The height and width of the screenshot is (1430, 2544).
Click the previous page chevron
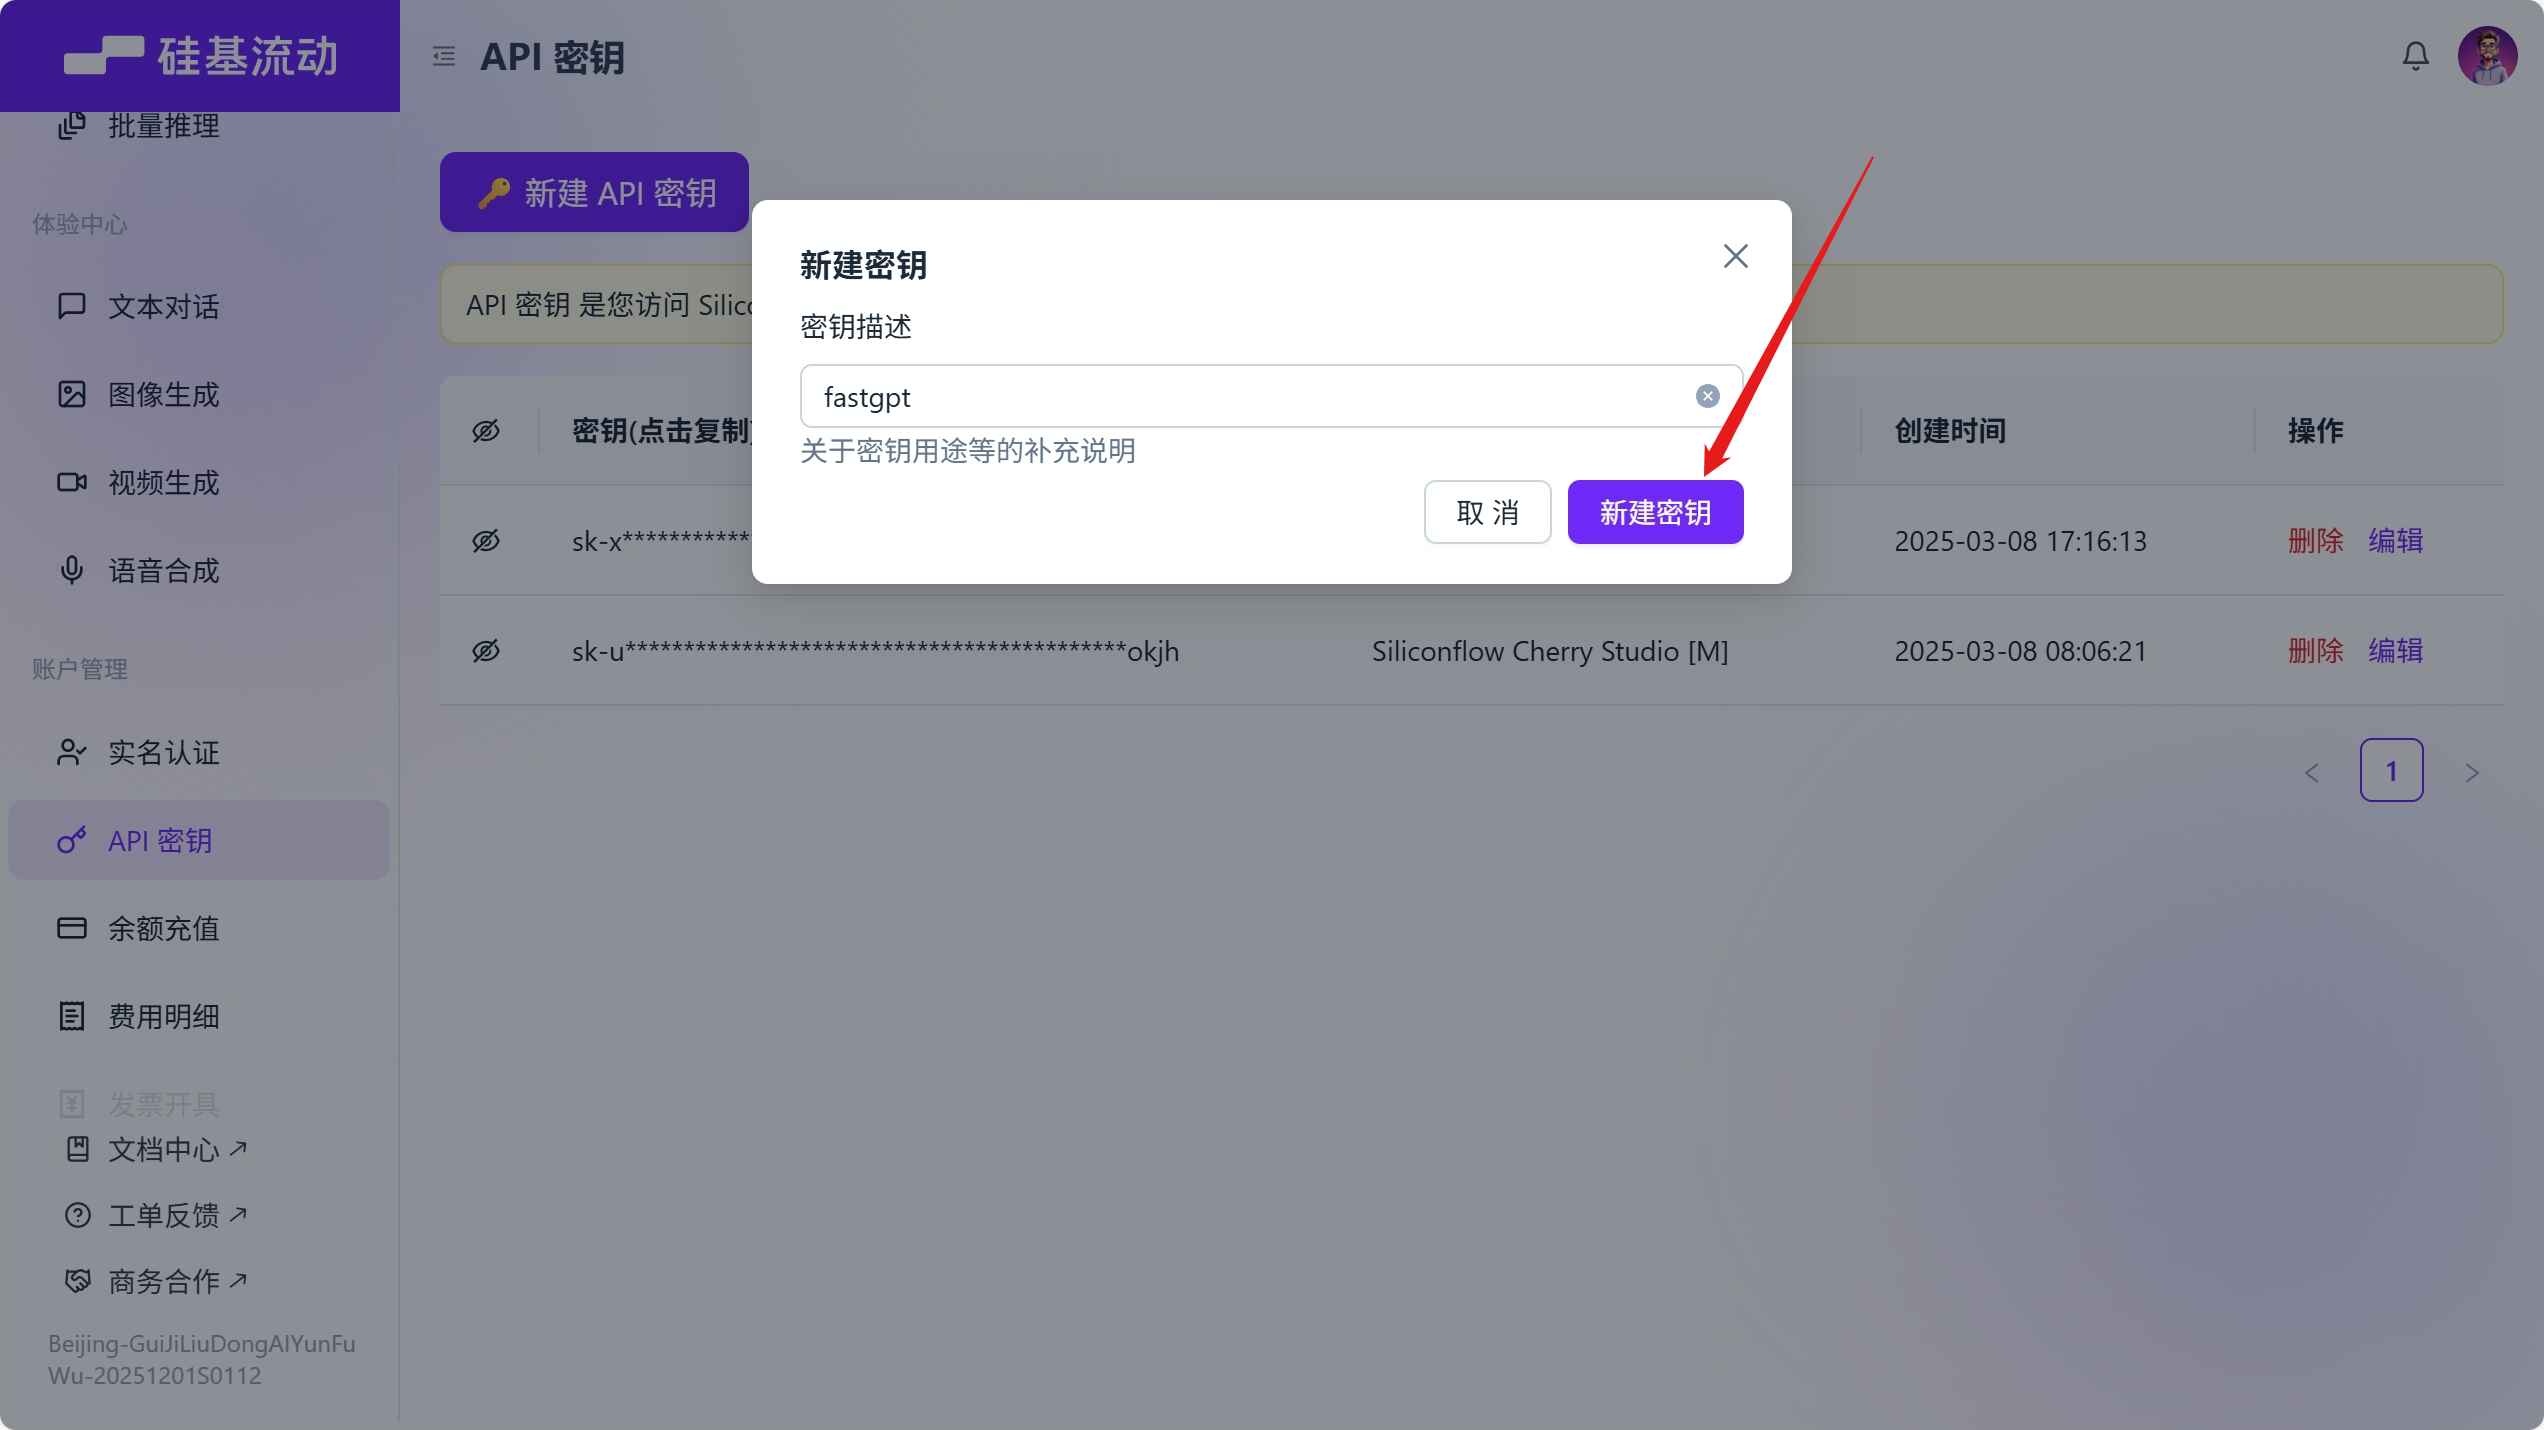2313,771
